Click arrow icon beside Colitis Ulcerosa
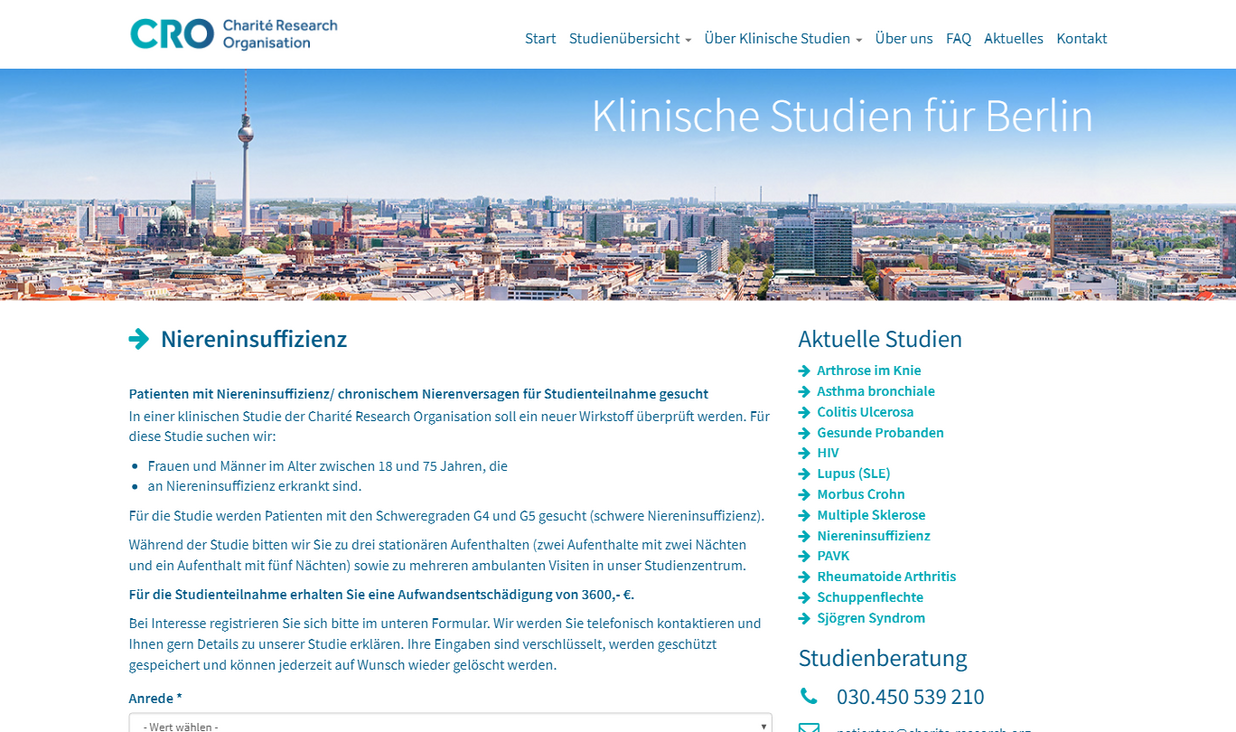This screenshot has width=1236, height=732. (x=804, y=412)
